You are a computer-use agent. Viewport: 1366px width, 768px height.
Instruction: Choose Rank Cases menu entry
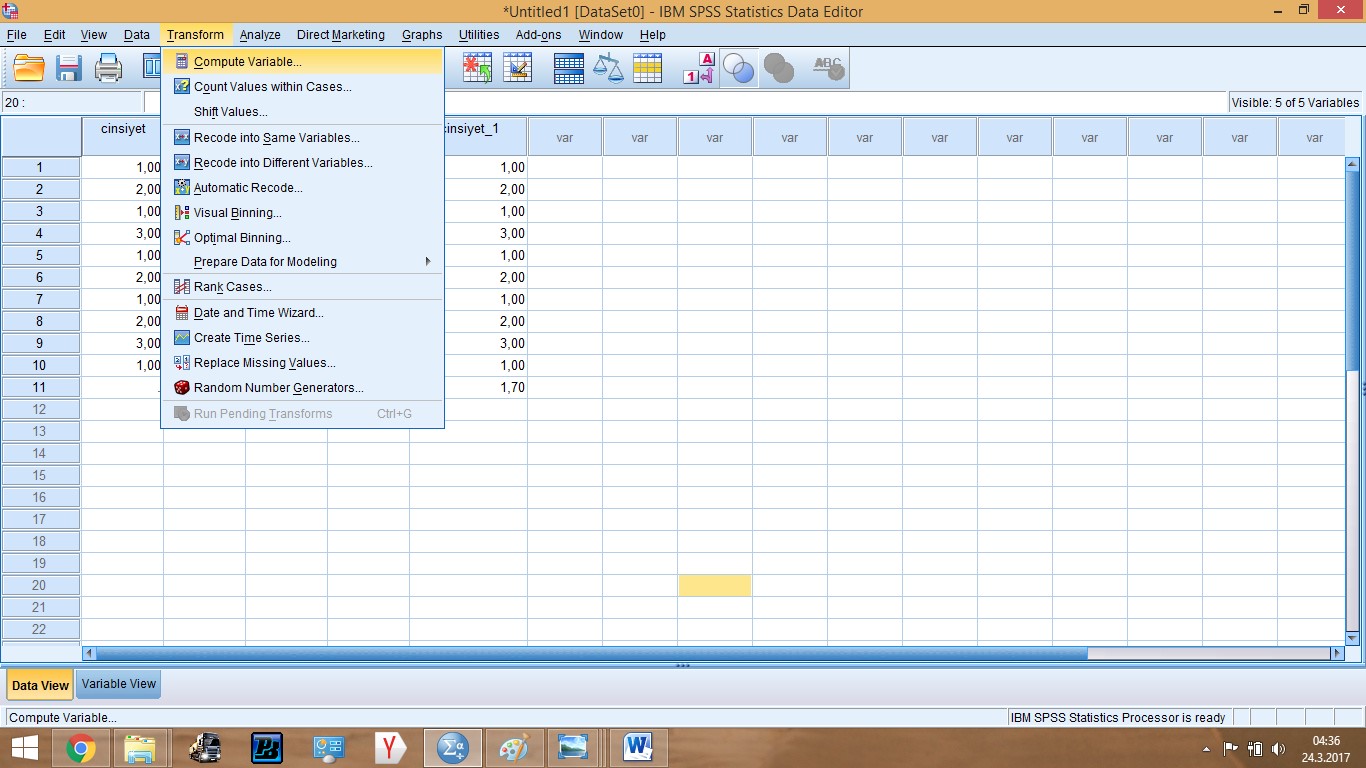[x=302, y=287]
